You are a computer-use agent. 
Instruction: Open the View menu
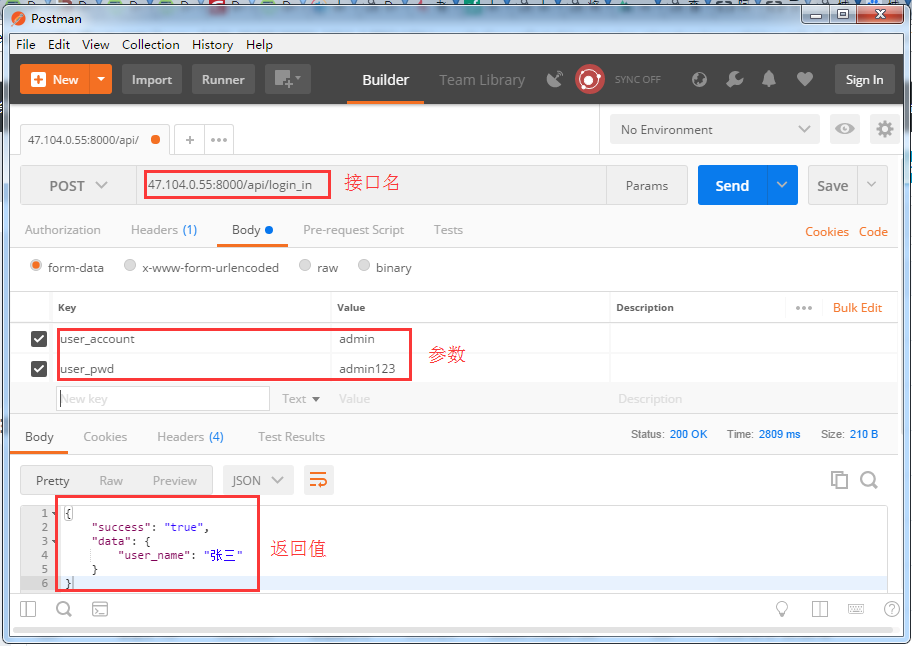tap(95, 44)
